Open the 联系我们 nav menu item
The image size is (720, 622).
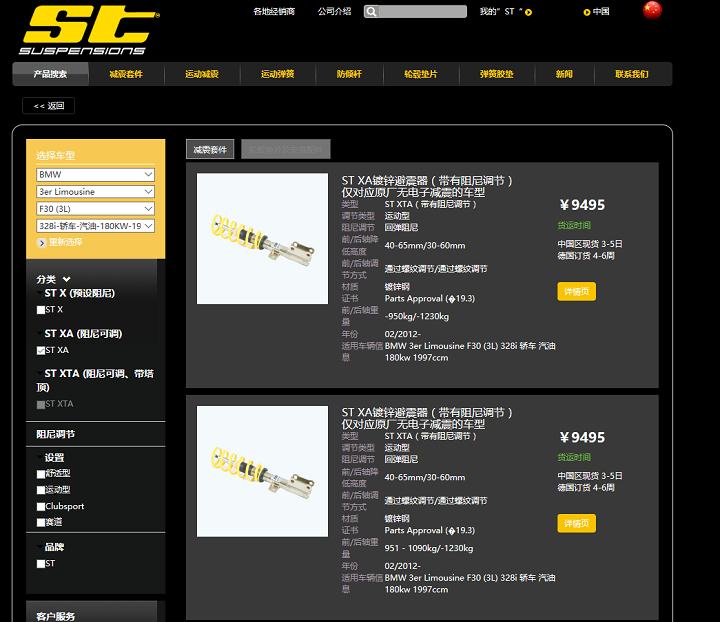[x=632, y=74]
